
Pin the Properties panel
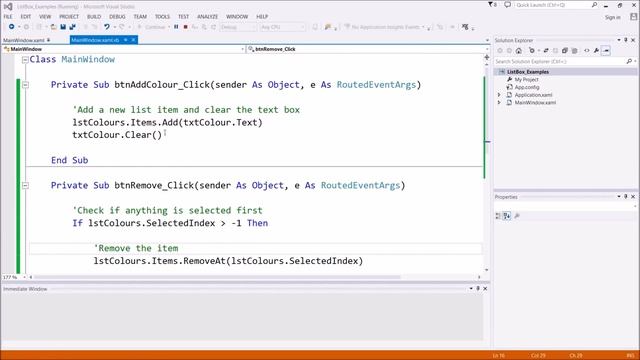(626, 197)
